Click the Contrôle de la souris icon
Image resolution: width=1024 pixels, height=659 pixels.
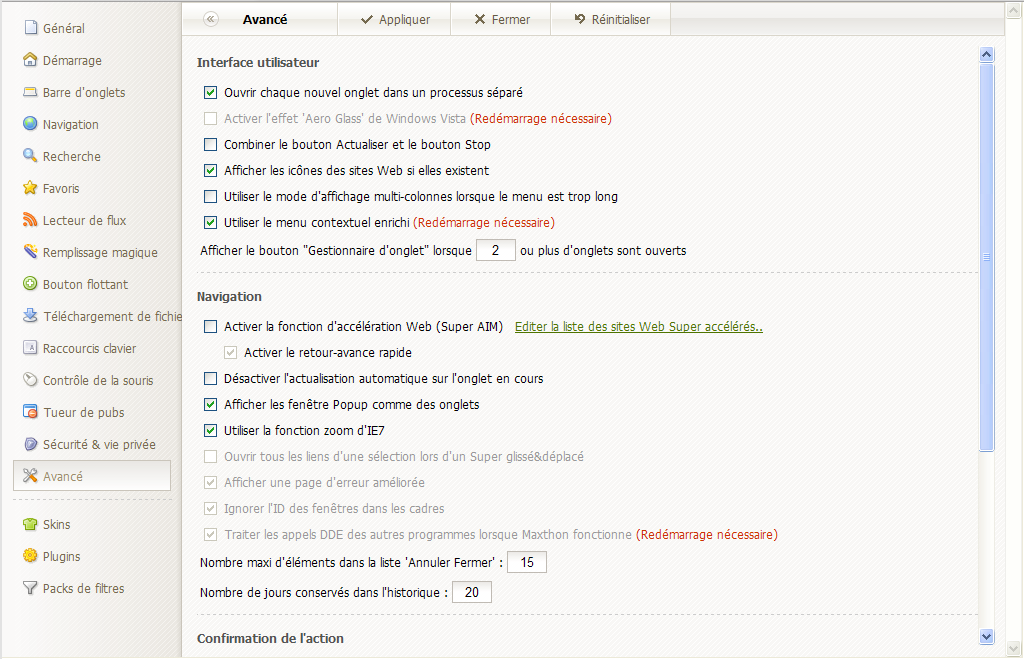pos(30,379)
